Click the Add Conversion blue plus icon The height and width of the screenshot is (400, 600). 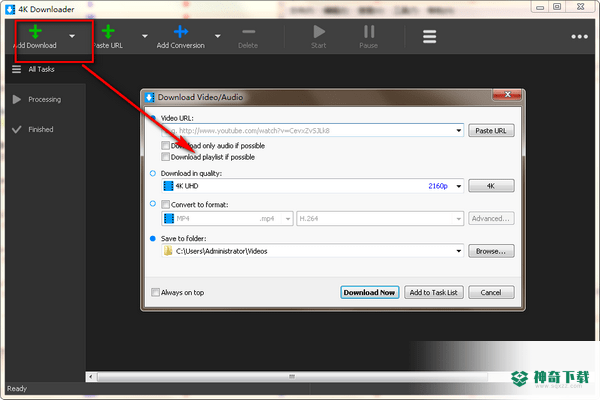pyautogui.click(x=181, y=32)
